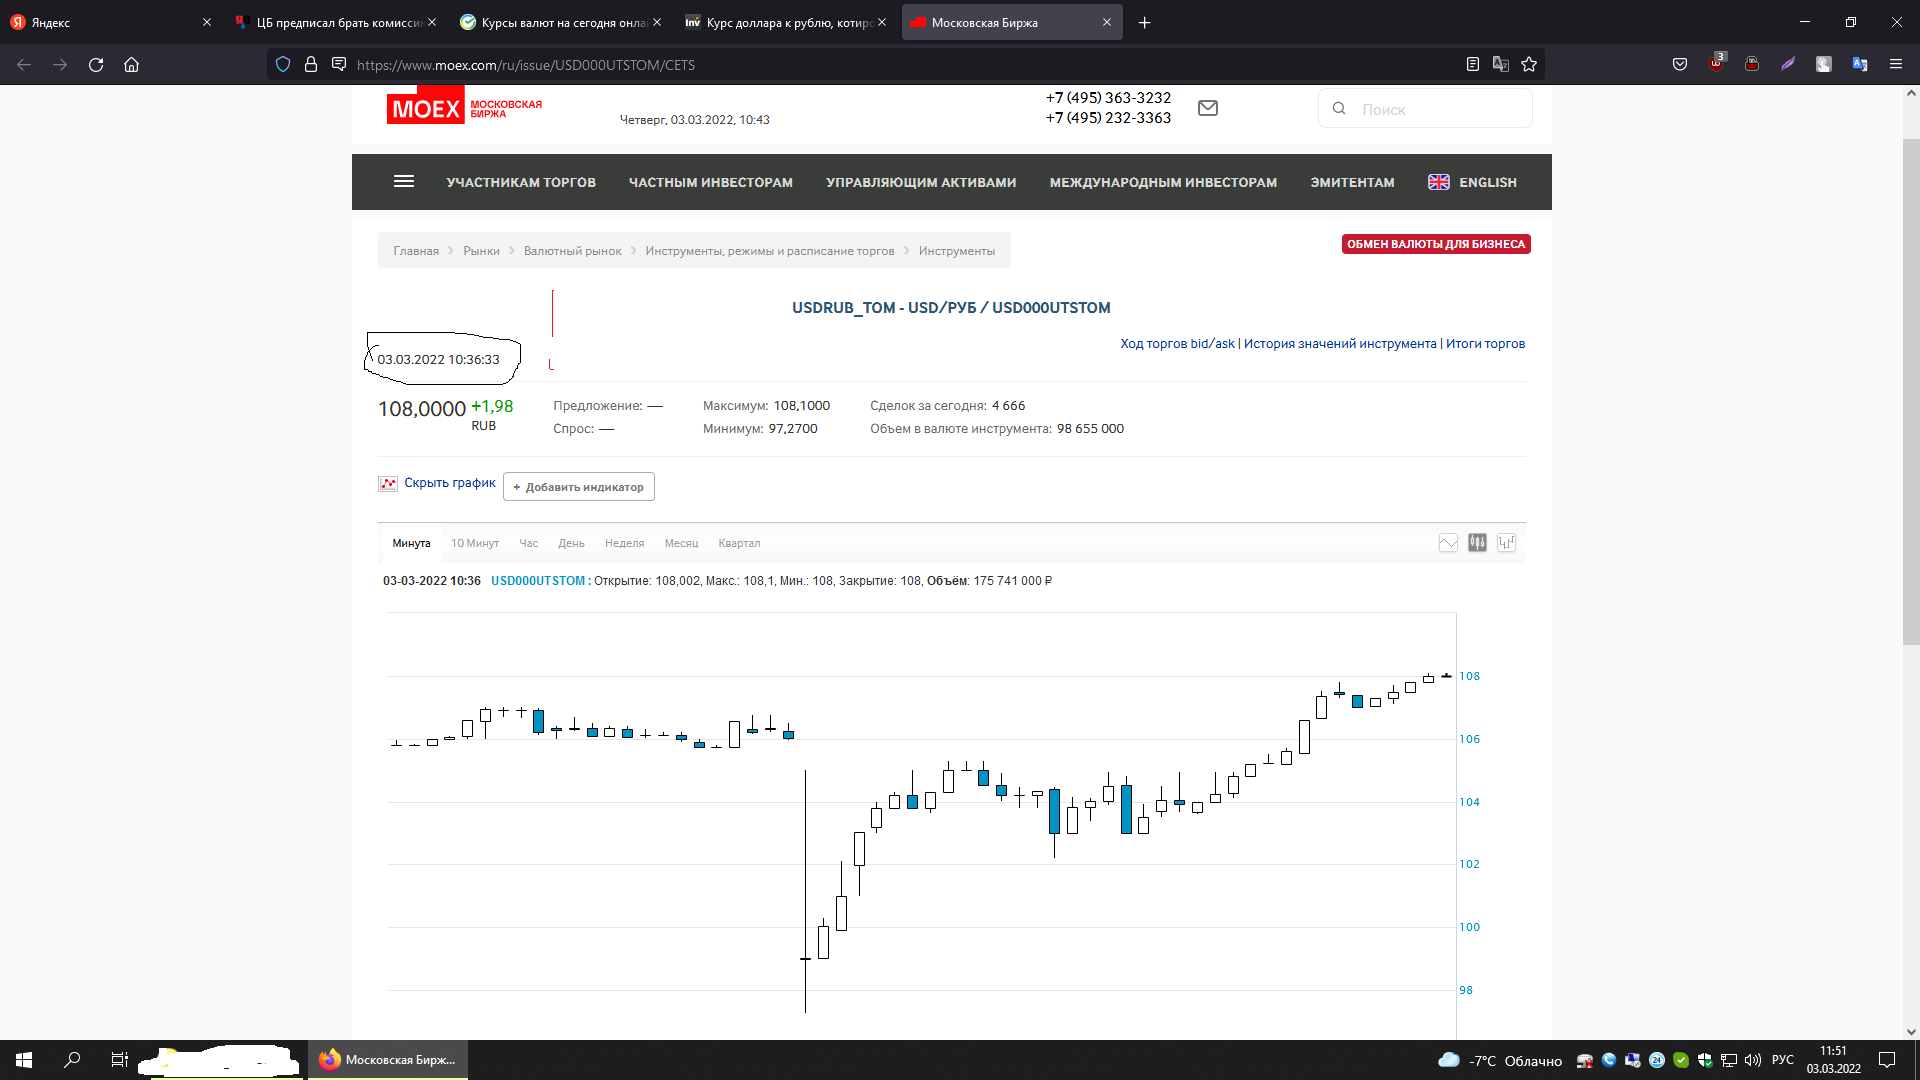1920x1080 pixels.
Task: Toggle reader view icon in address bar
Action: pos(1472,64)
